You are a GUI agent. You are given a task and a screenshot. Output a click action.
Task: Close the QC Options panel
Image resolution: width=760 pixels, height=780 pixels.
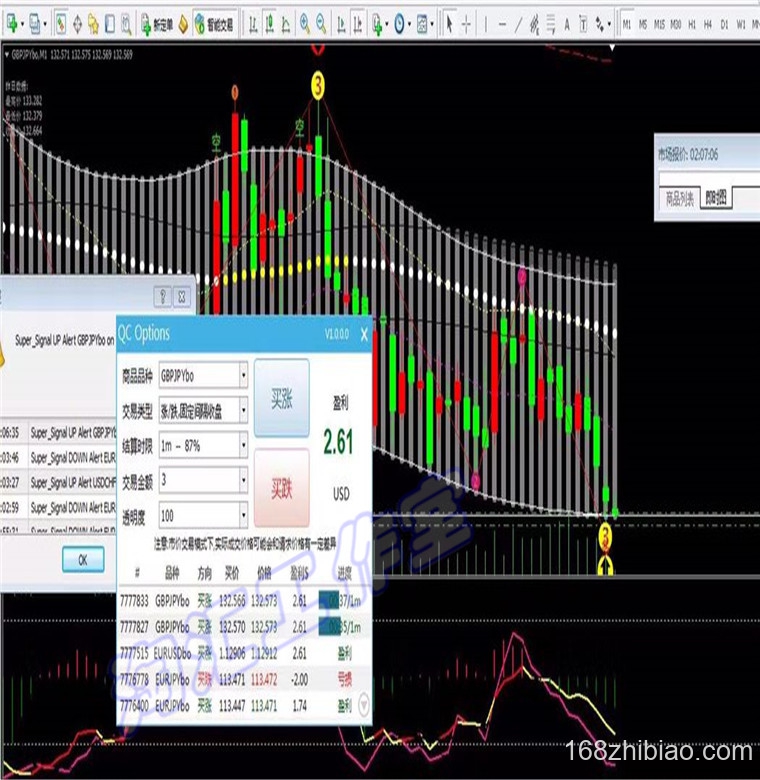point(364,334)
